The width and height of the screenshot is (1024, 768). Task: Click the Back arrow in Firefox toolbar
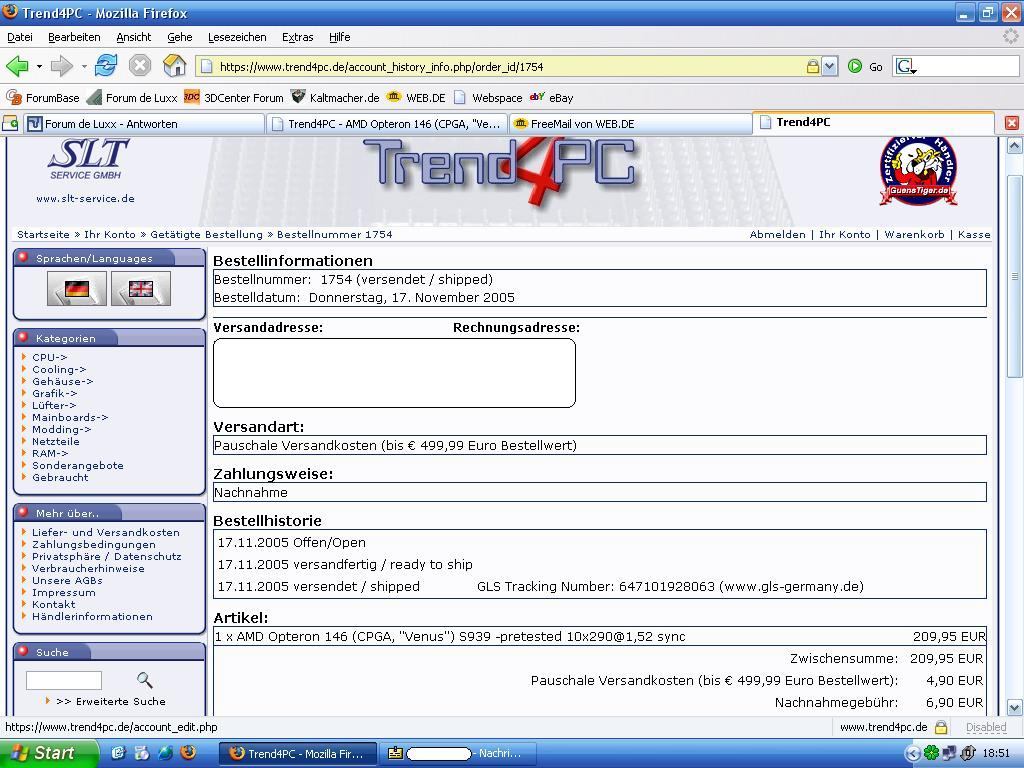pos(17,66)
